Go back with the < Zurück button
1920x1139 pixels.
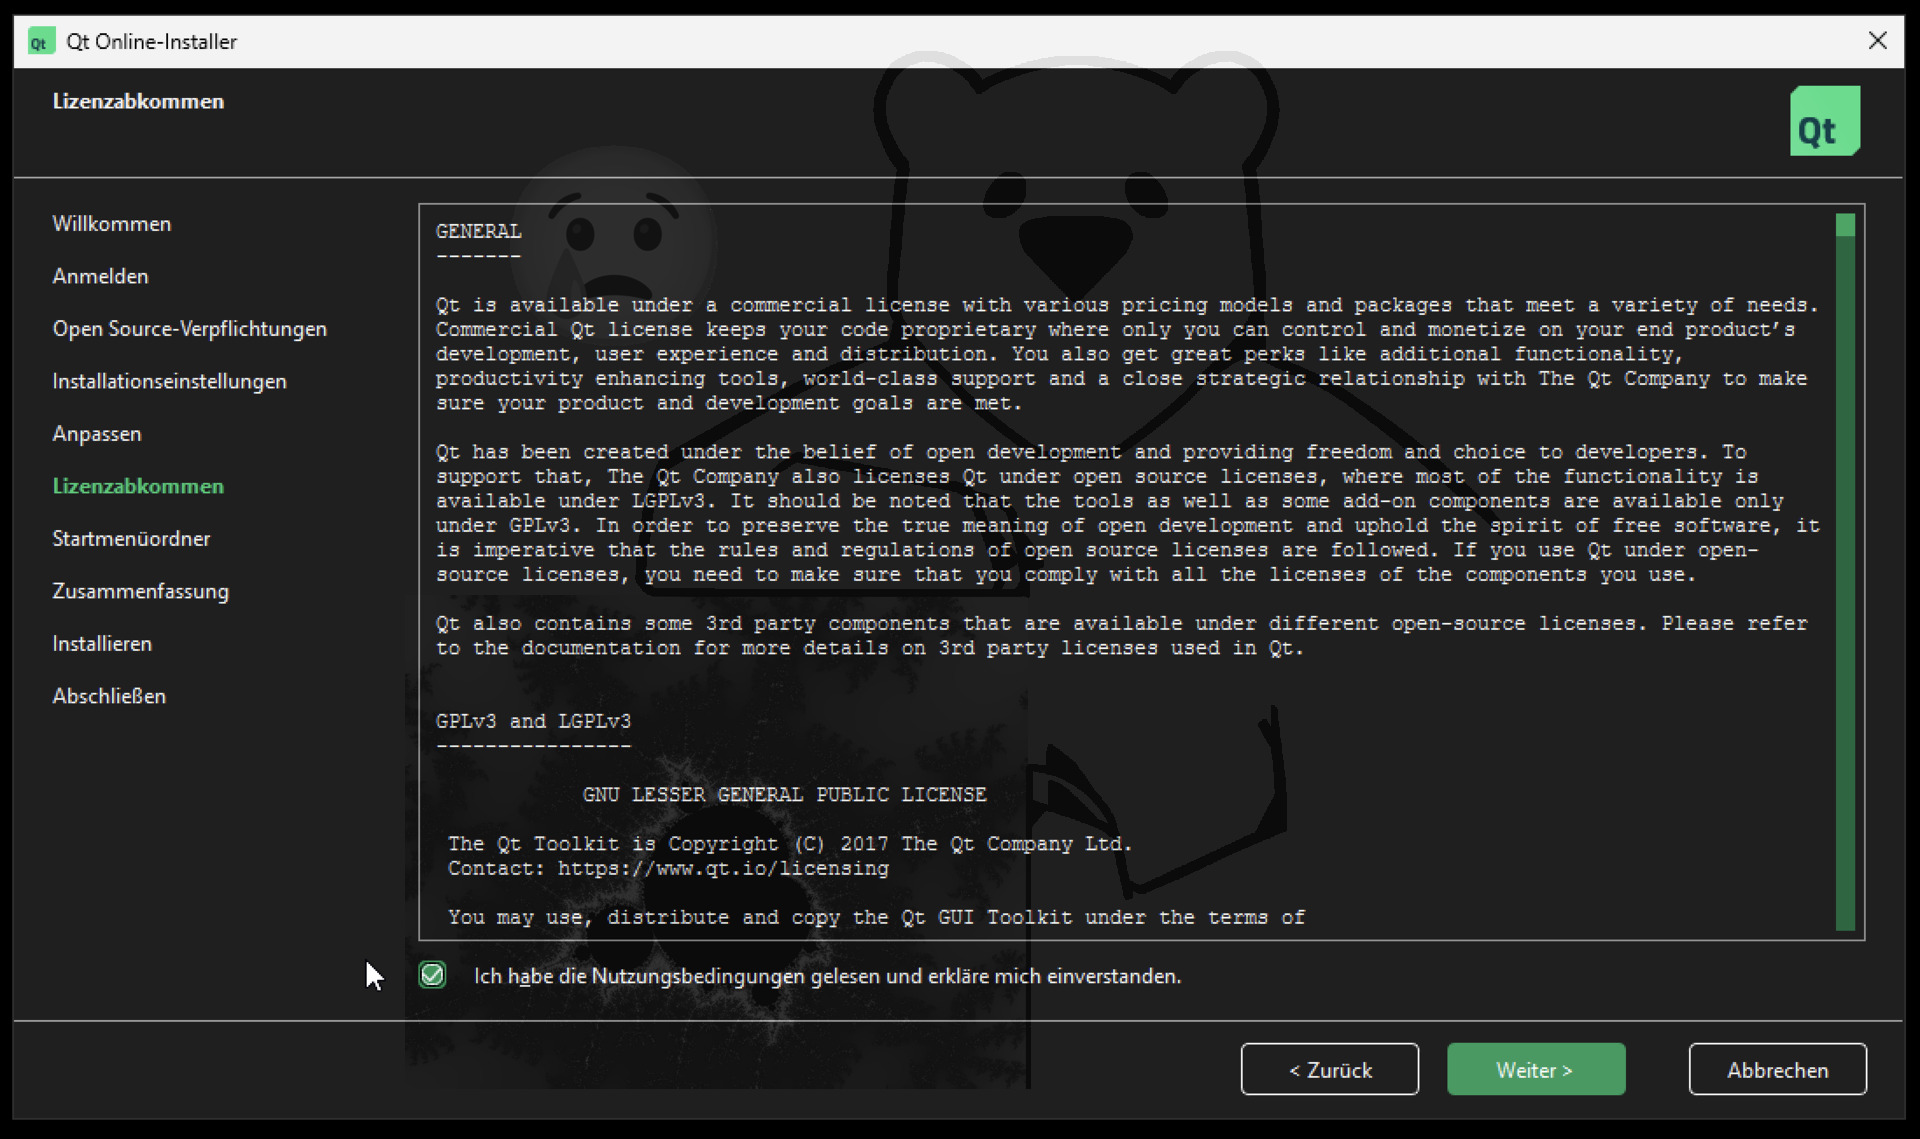tap(1329, 1069)
